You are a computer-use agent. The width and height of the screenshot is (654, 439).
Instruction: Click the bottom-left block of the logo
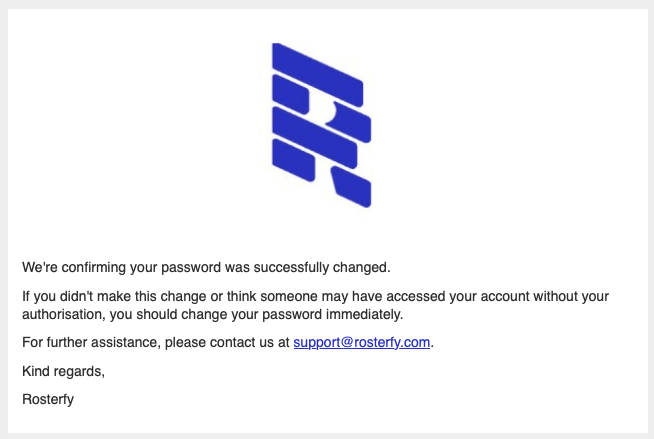294,160
